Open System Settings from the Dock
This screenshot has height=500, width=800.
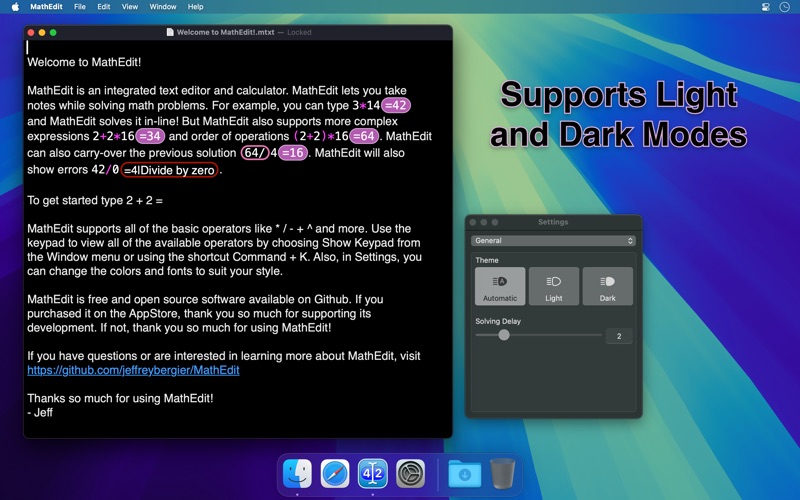click(x=410, y=474)
